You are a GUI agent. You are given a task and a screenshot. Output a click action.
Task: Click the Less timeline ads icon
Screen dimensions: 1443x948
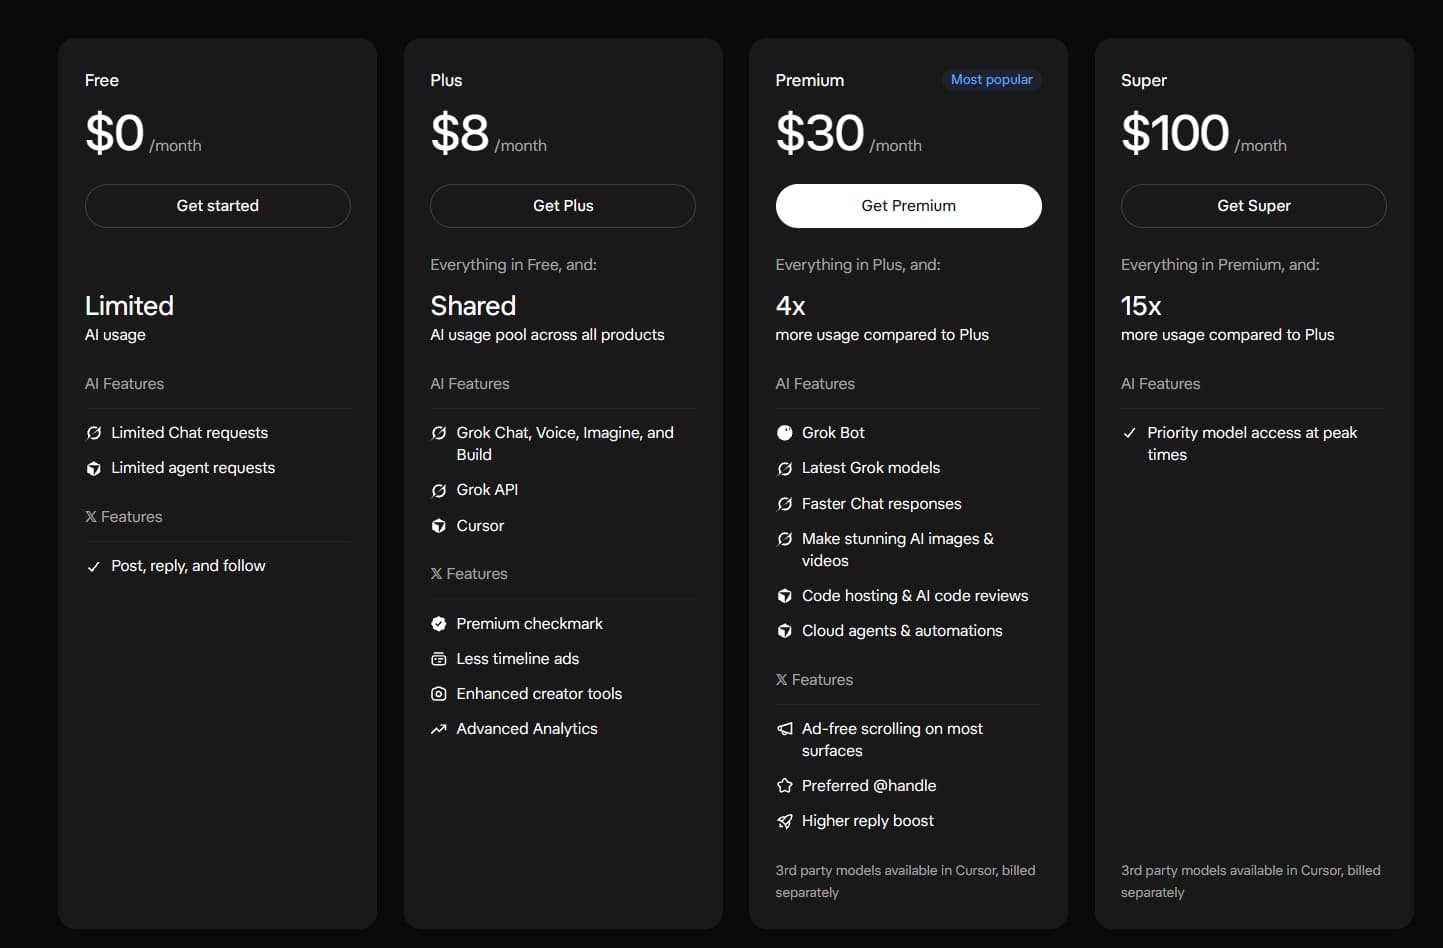[439, 659]
